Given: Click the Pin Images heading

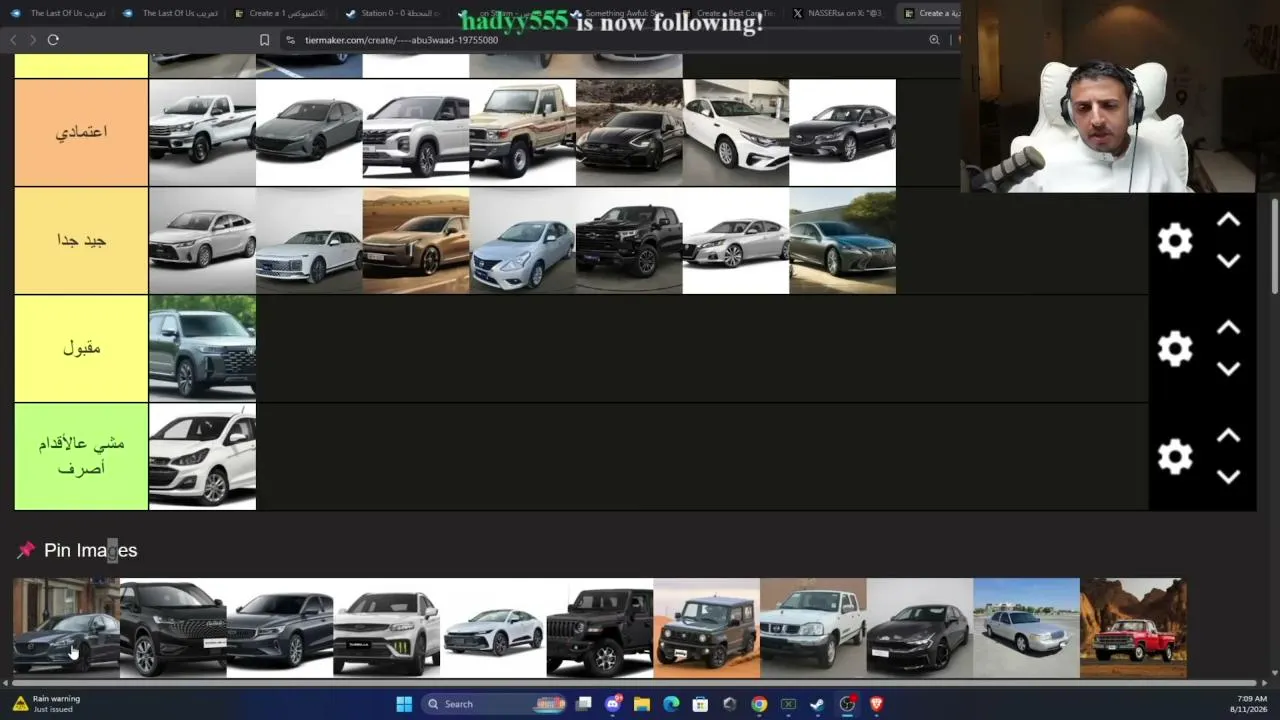Looking at the screenshot, I should (90, 550).
